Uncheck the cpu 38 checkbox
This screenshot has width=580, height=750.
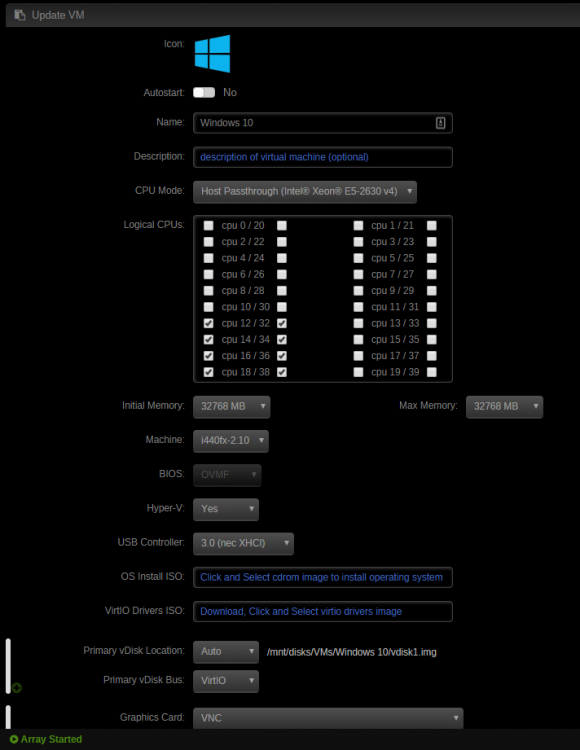pyautogui.click(x=282, y=372)
